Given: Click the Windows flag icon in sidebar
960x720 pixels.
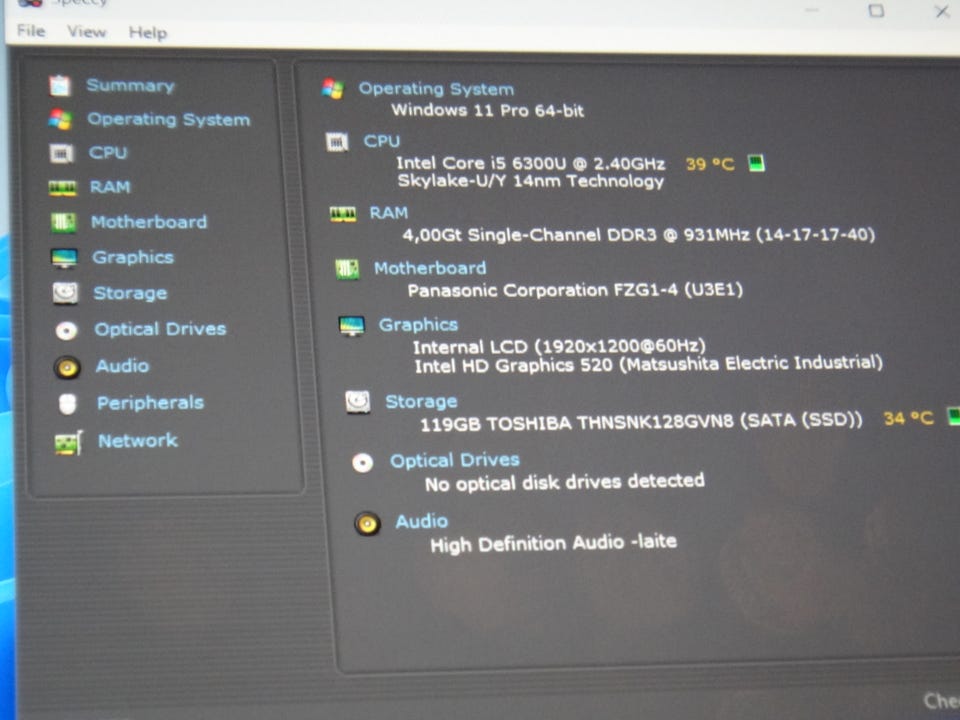Looking at the screenshot, I should click(61, 119).
